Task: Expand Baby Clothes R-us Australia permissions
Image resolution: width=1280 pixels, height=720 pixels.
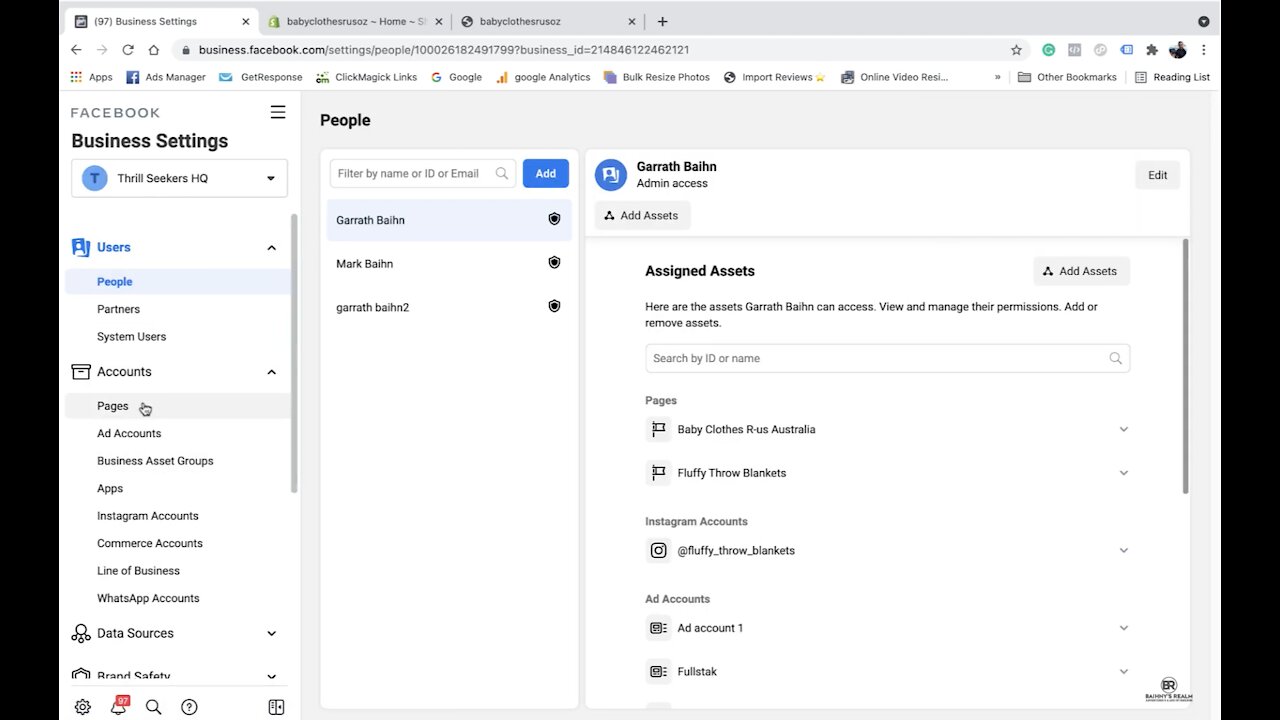Action: pos(1123,429)
